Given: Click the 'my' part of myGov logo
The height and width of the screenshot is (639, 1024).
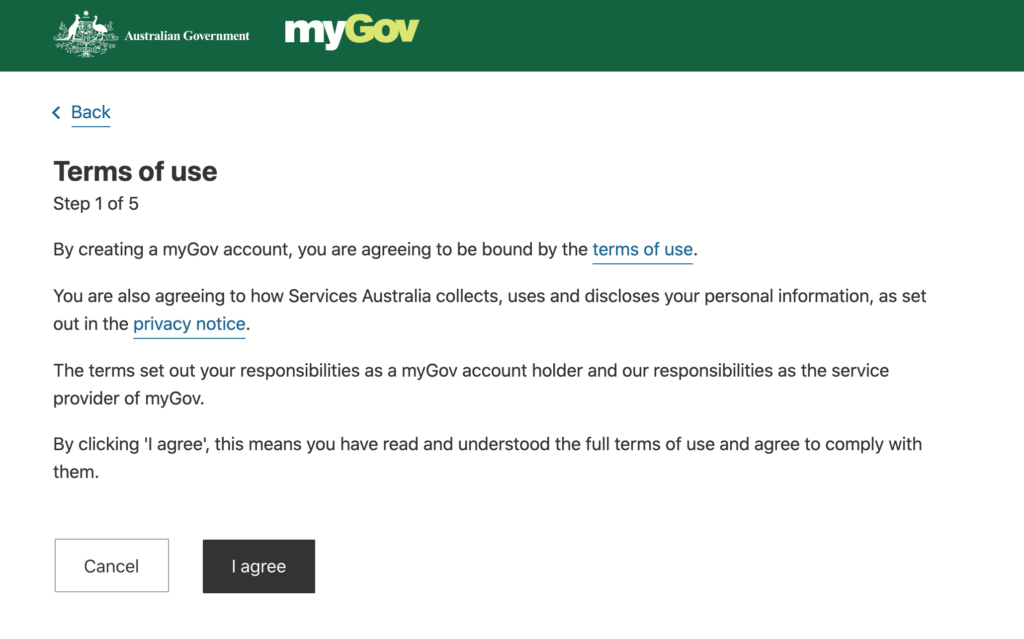Looking at the screenshot, I should click(315, 34).
